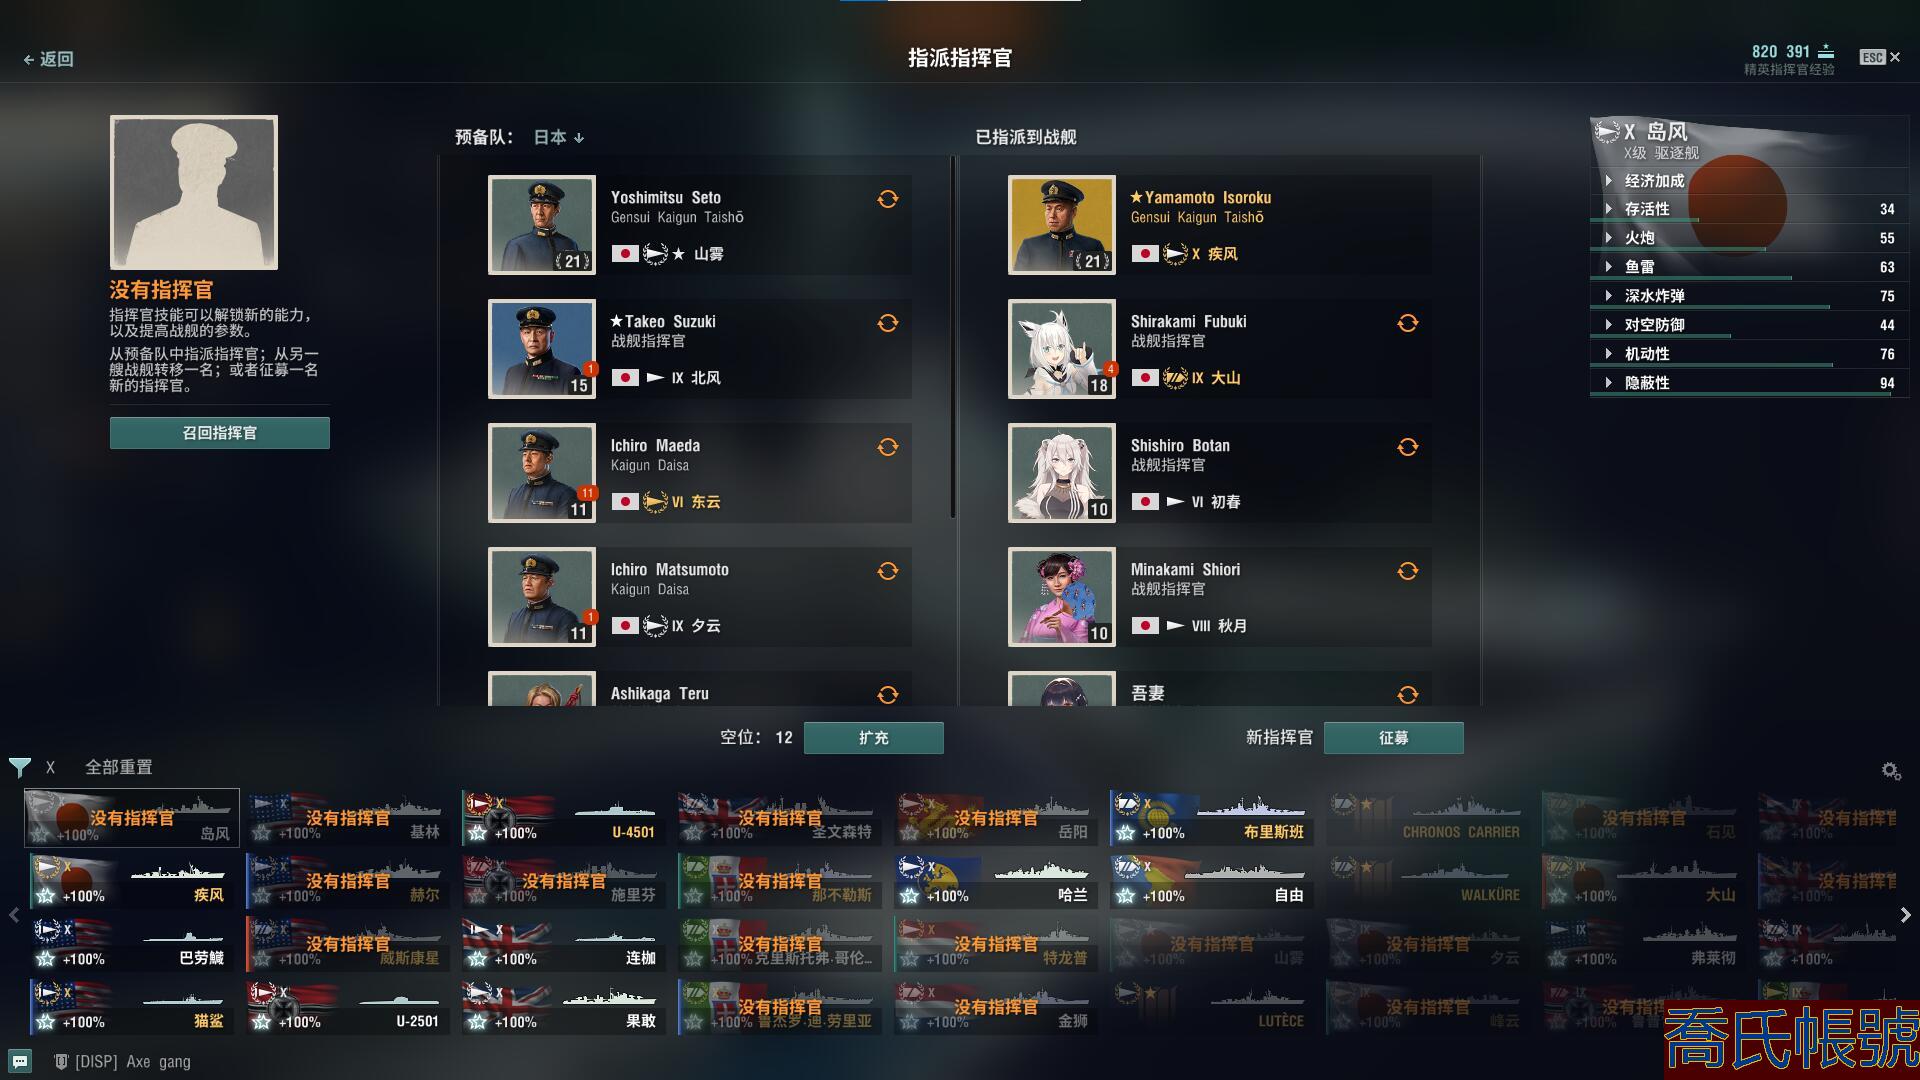Click the reserve list scrollbar
Viewport: 1920px width, 1080px height.
tap(952, 340)
